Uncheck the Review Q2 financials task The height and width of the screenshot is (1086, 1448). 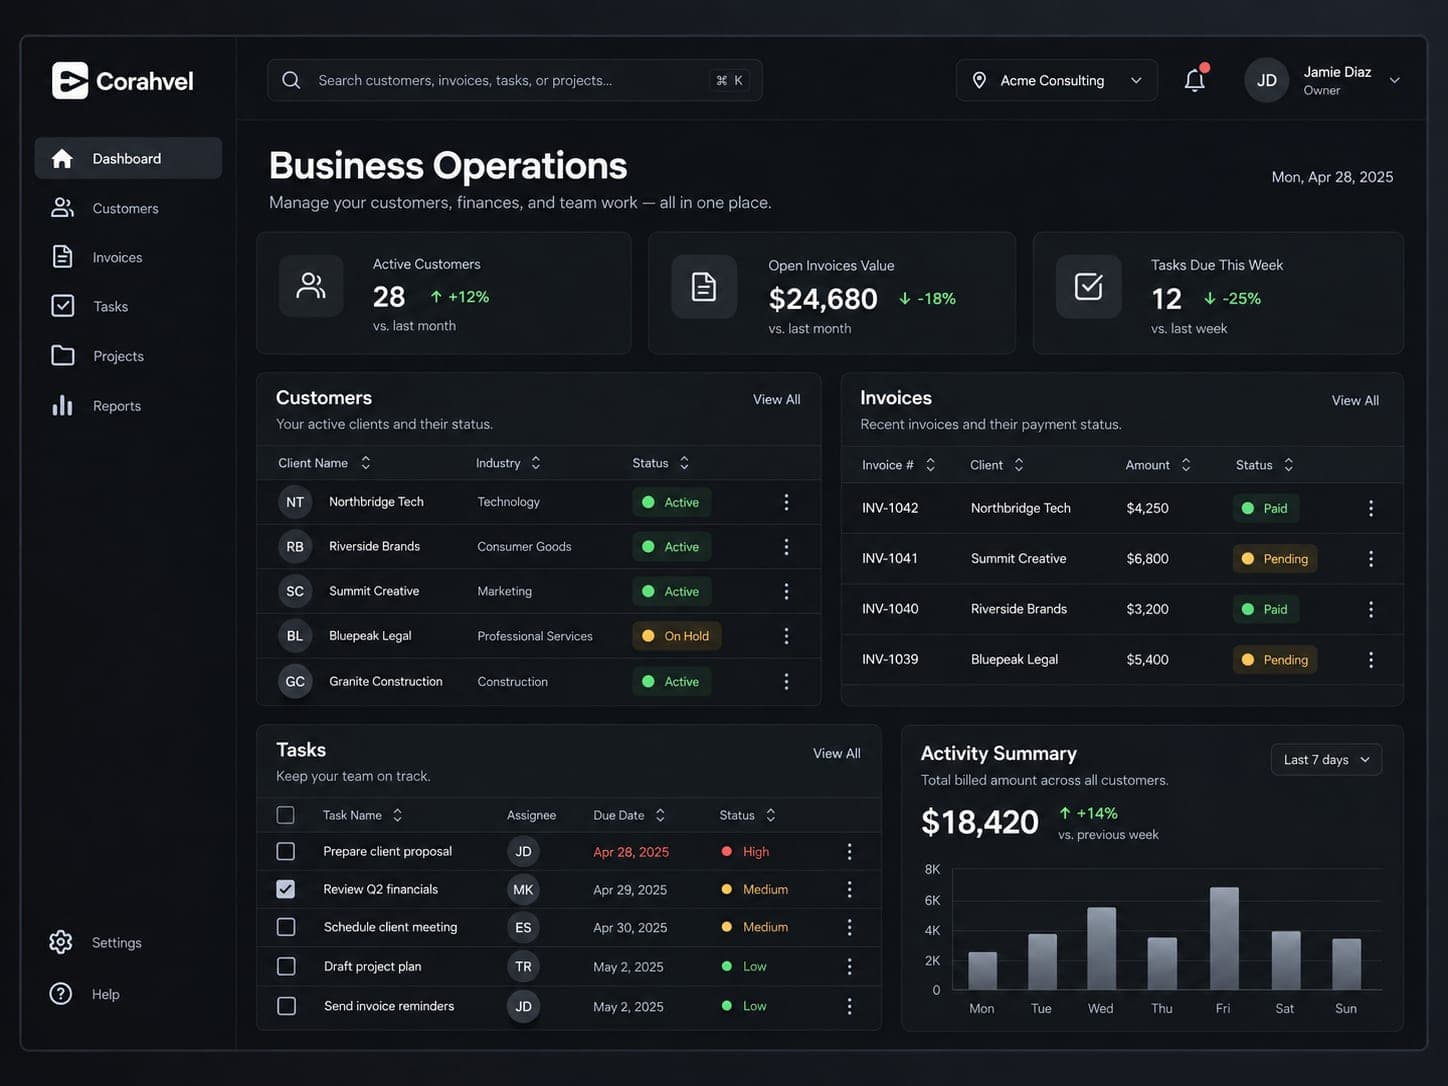coord(286,889)
